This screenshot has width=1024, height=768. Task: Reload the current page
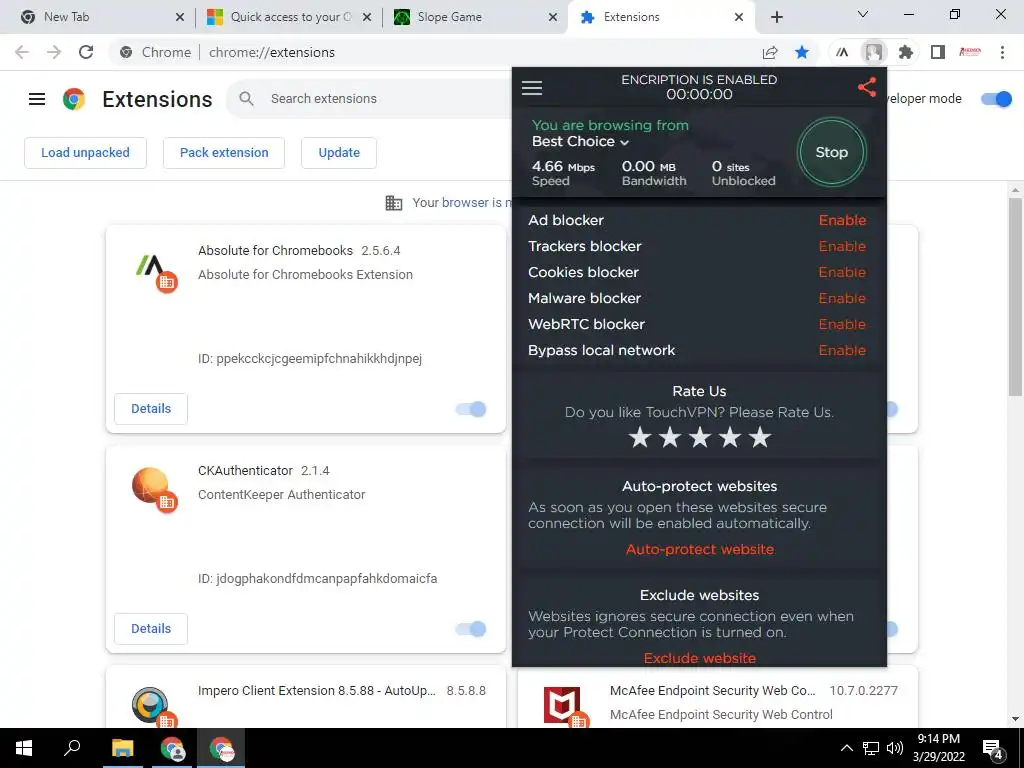tap(86, 52)
